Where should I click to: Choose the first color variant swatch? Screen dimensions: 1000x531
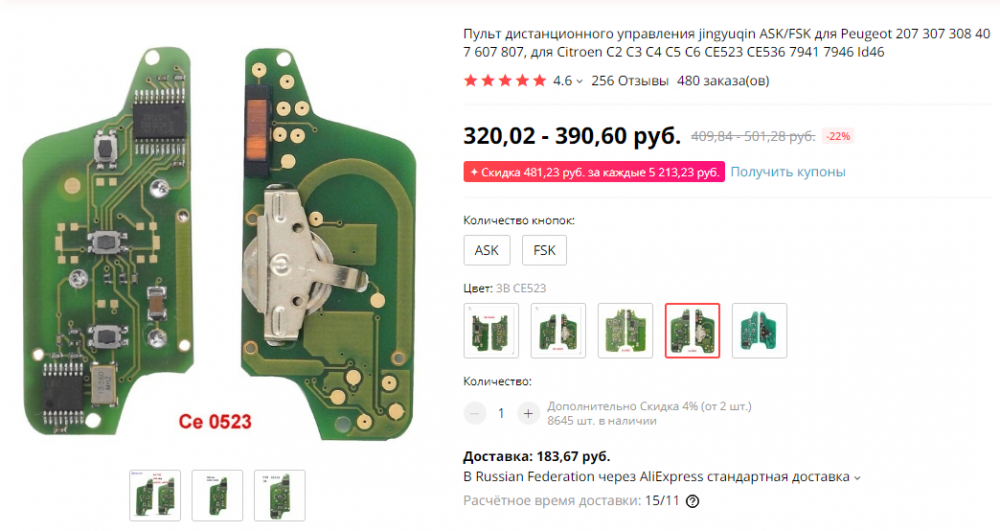(491, 331)
